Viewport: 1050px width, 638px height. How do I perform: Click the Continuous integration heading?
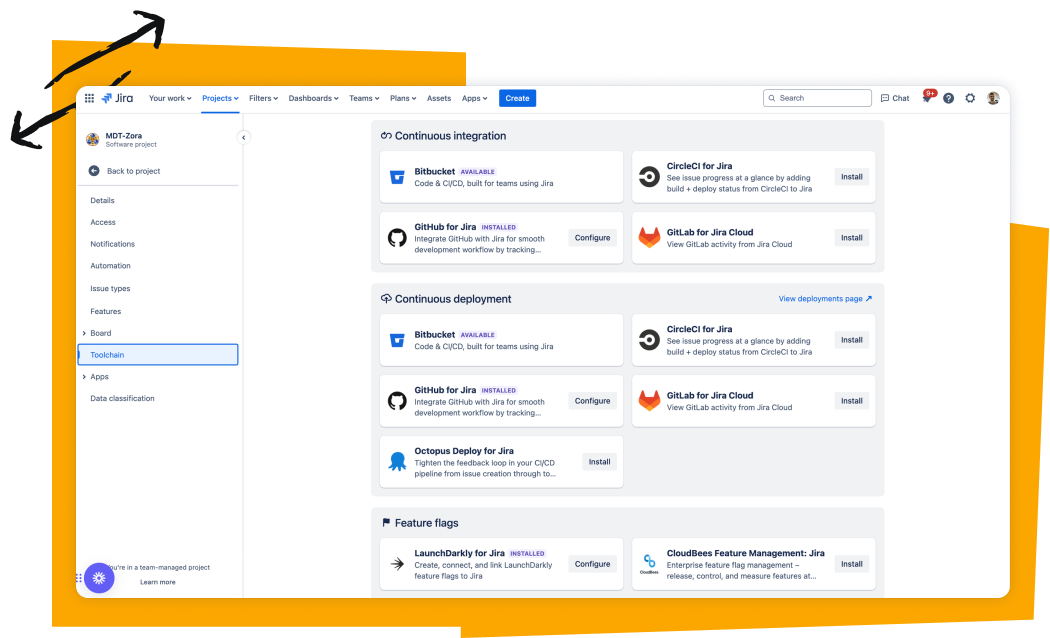[x=450, y=136]
